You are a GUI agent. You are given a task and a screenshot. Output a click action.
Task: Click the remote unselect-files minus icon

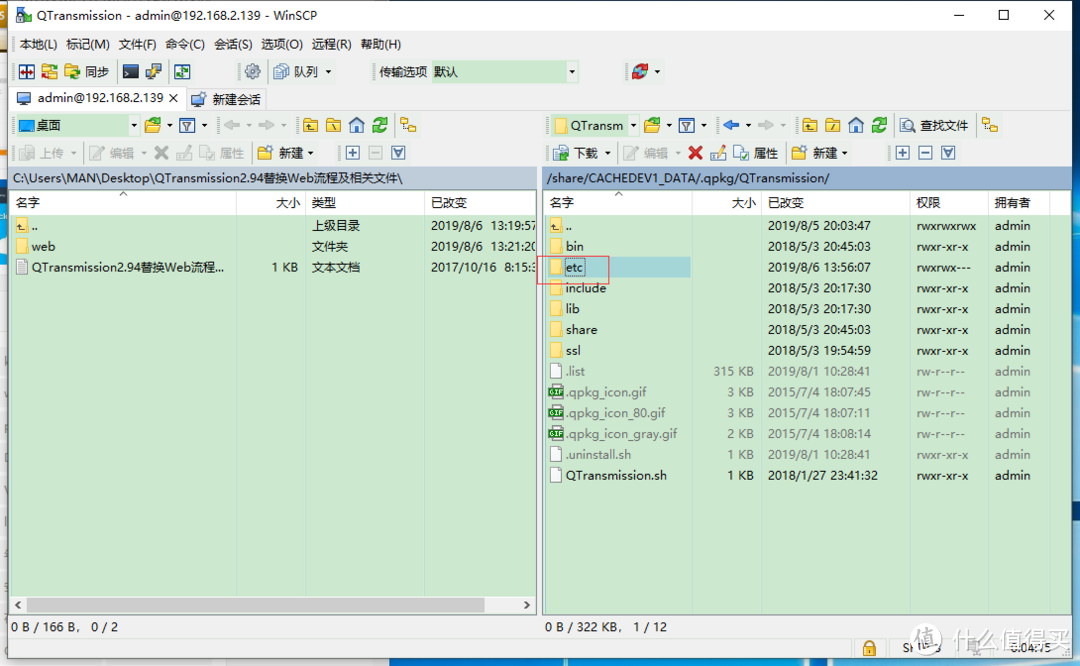(x=925, y=153)
